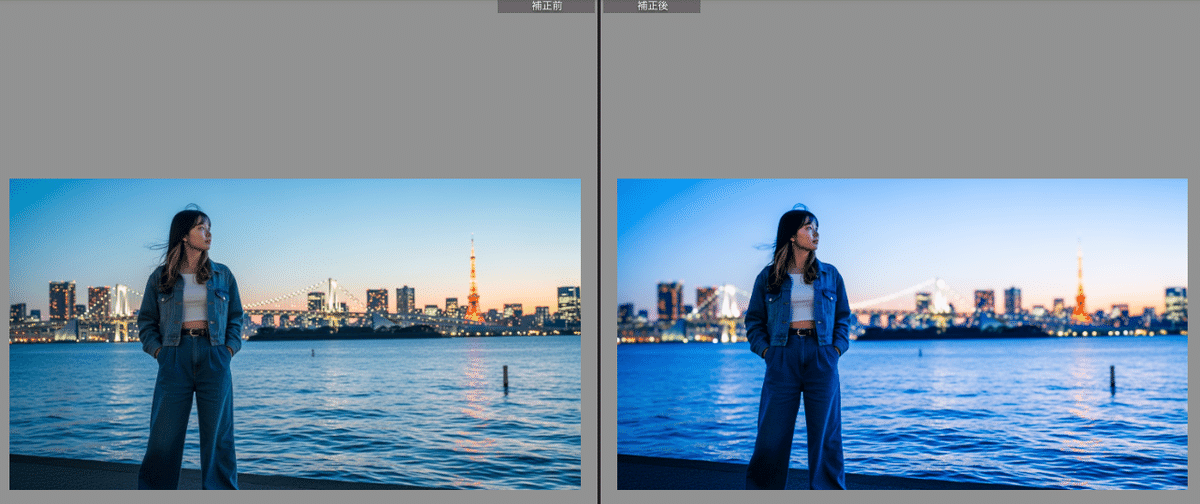Click the orange Tokyo Tower in the before photo
Screen dimensions: 1200x504
472,285
